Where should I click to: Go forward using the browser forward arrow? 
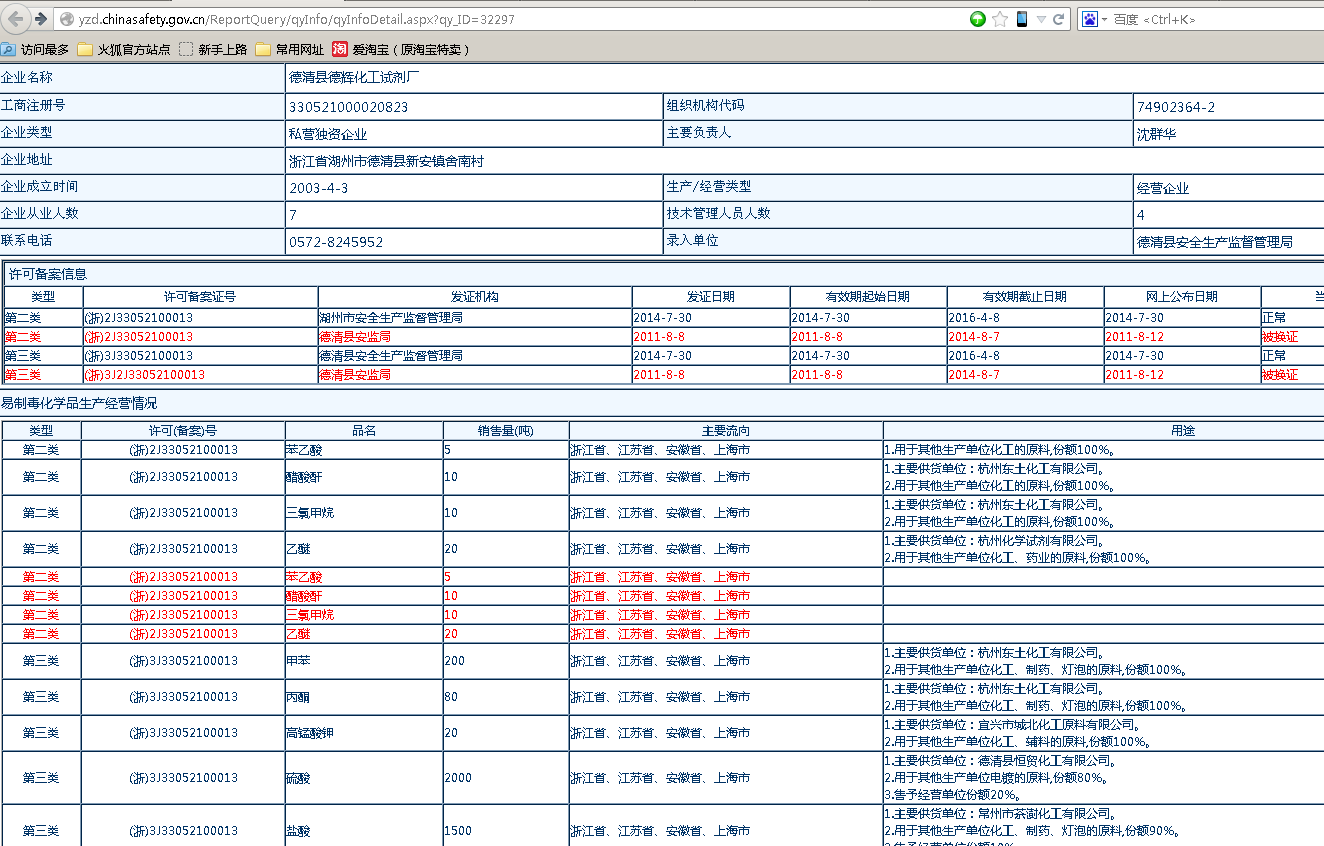(41, 19)
